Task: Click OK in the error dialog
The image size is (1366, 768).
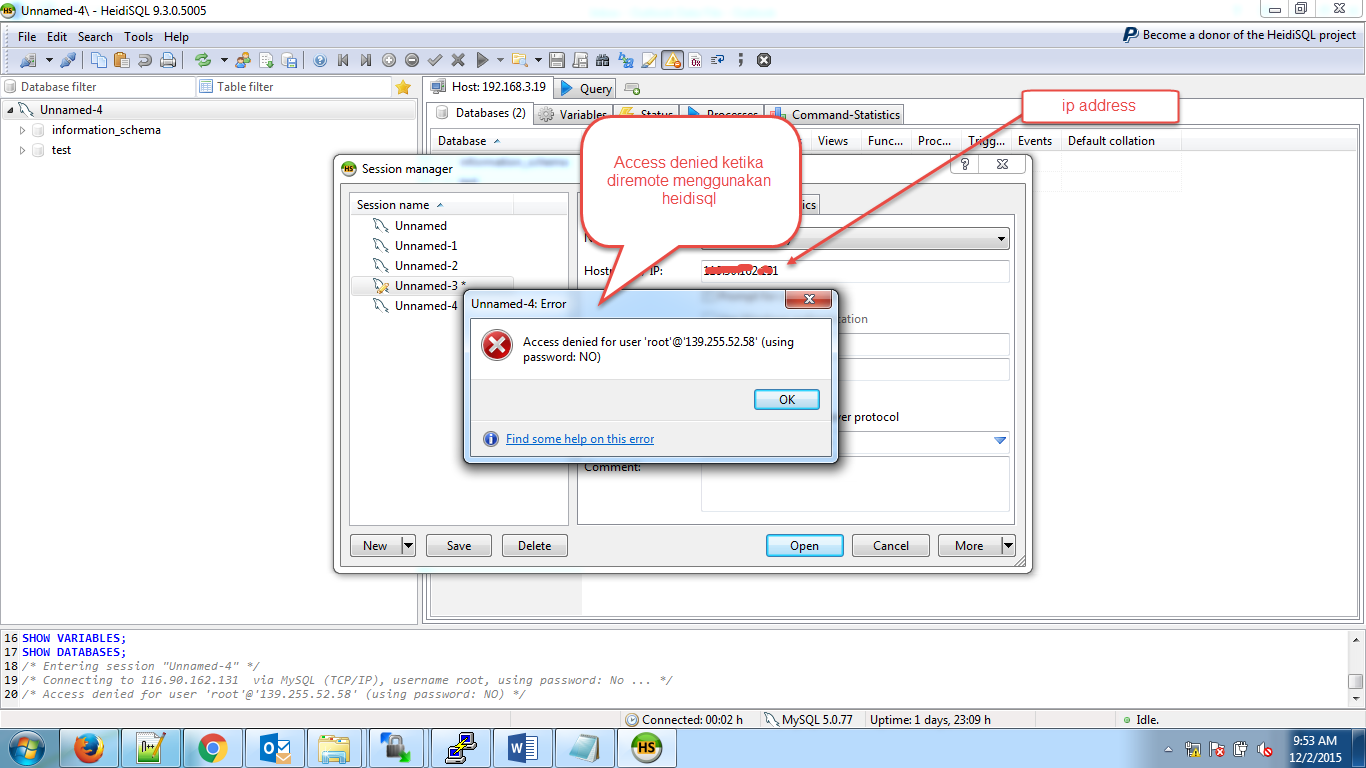Action: [x=787, y=399]
